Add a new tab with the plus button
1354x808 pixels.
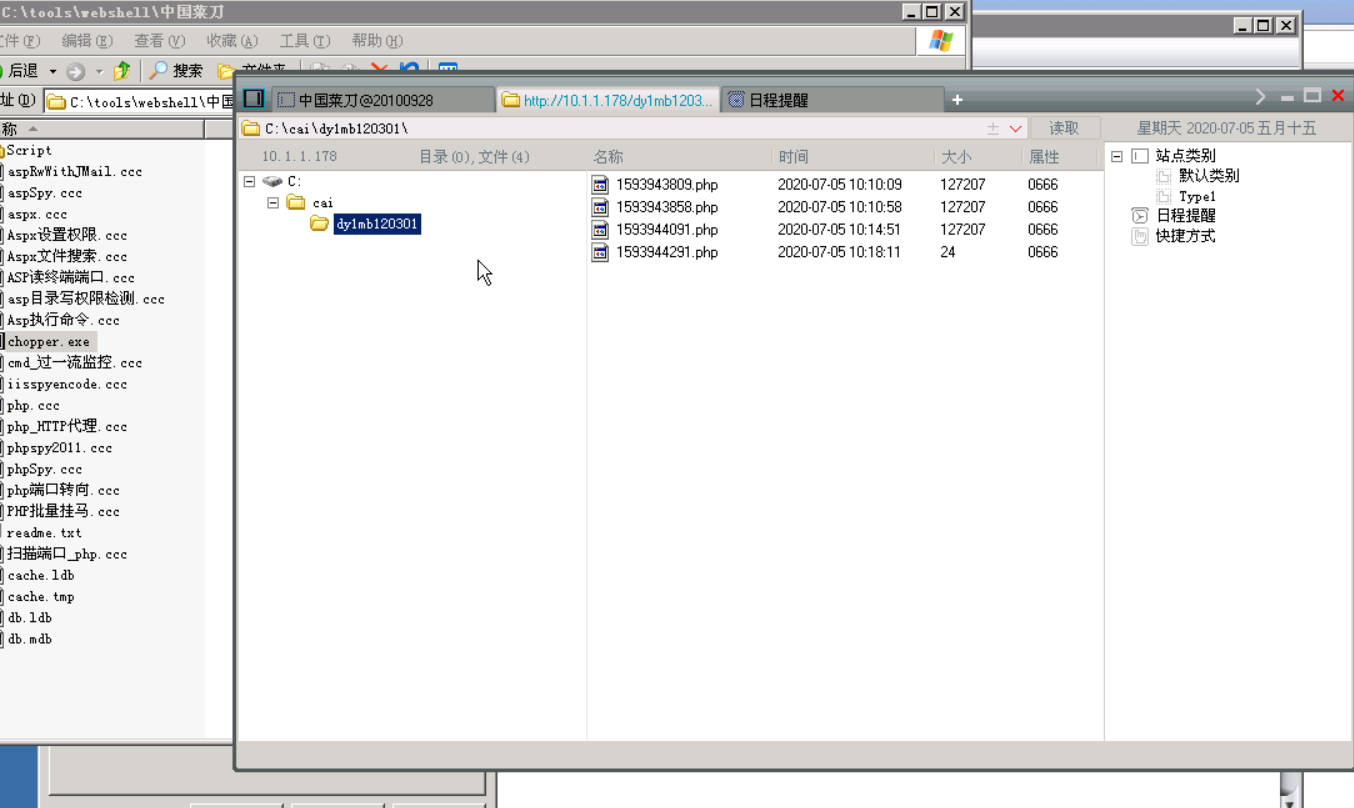(x=957, y=99)
